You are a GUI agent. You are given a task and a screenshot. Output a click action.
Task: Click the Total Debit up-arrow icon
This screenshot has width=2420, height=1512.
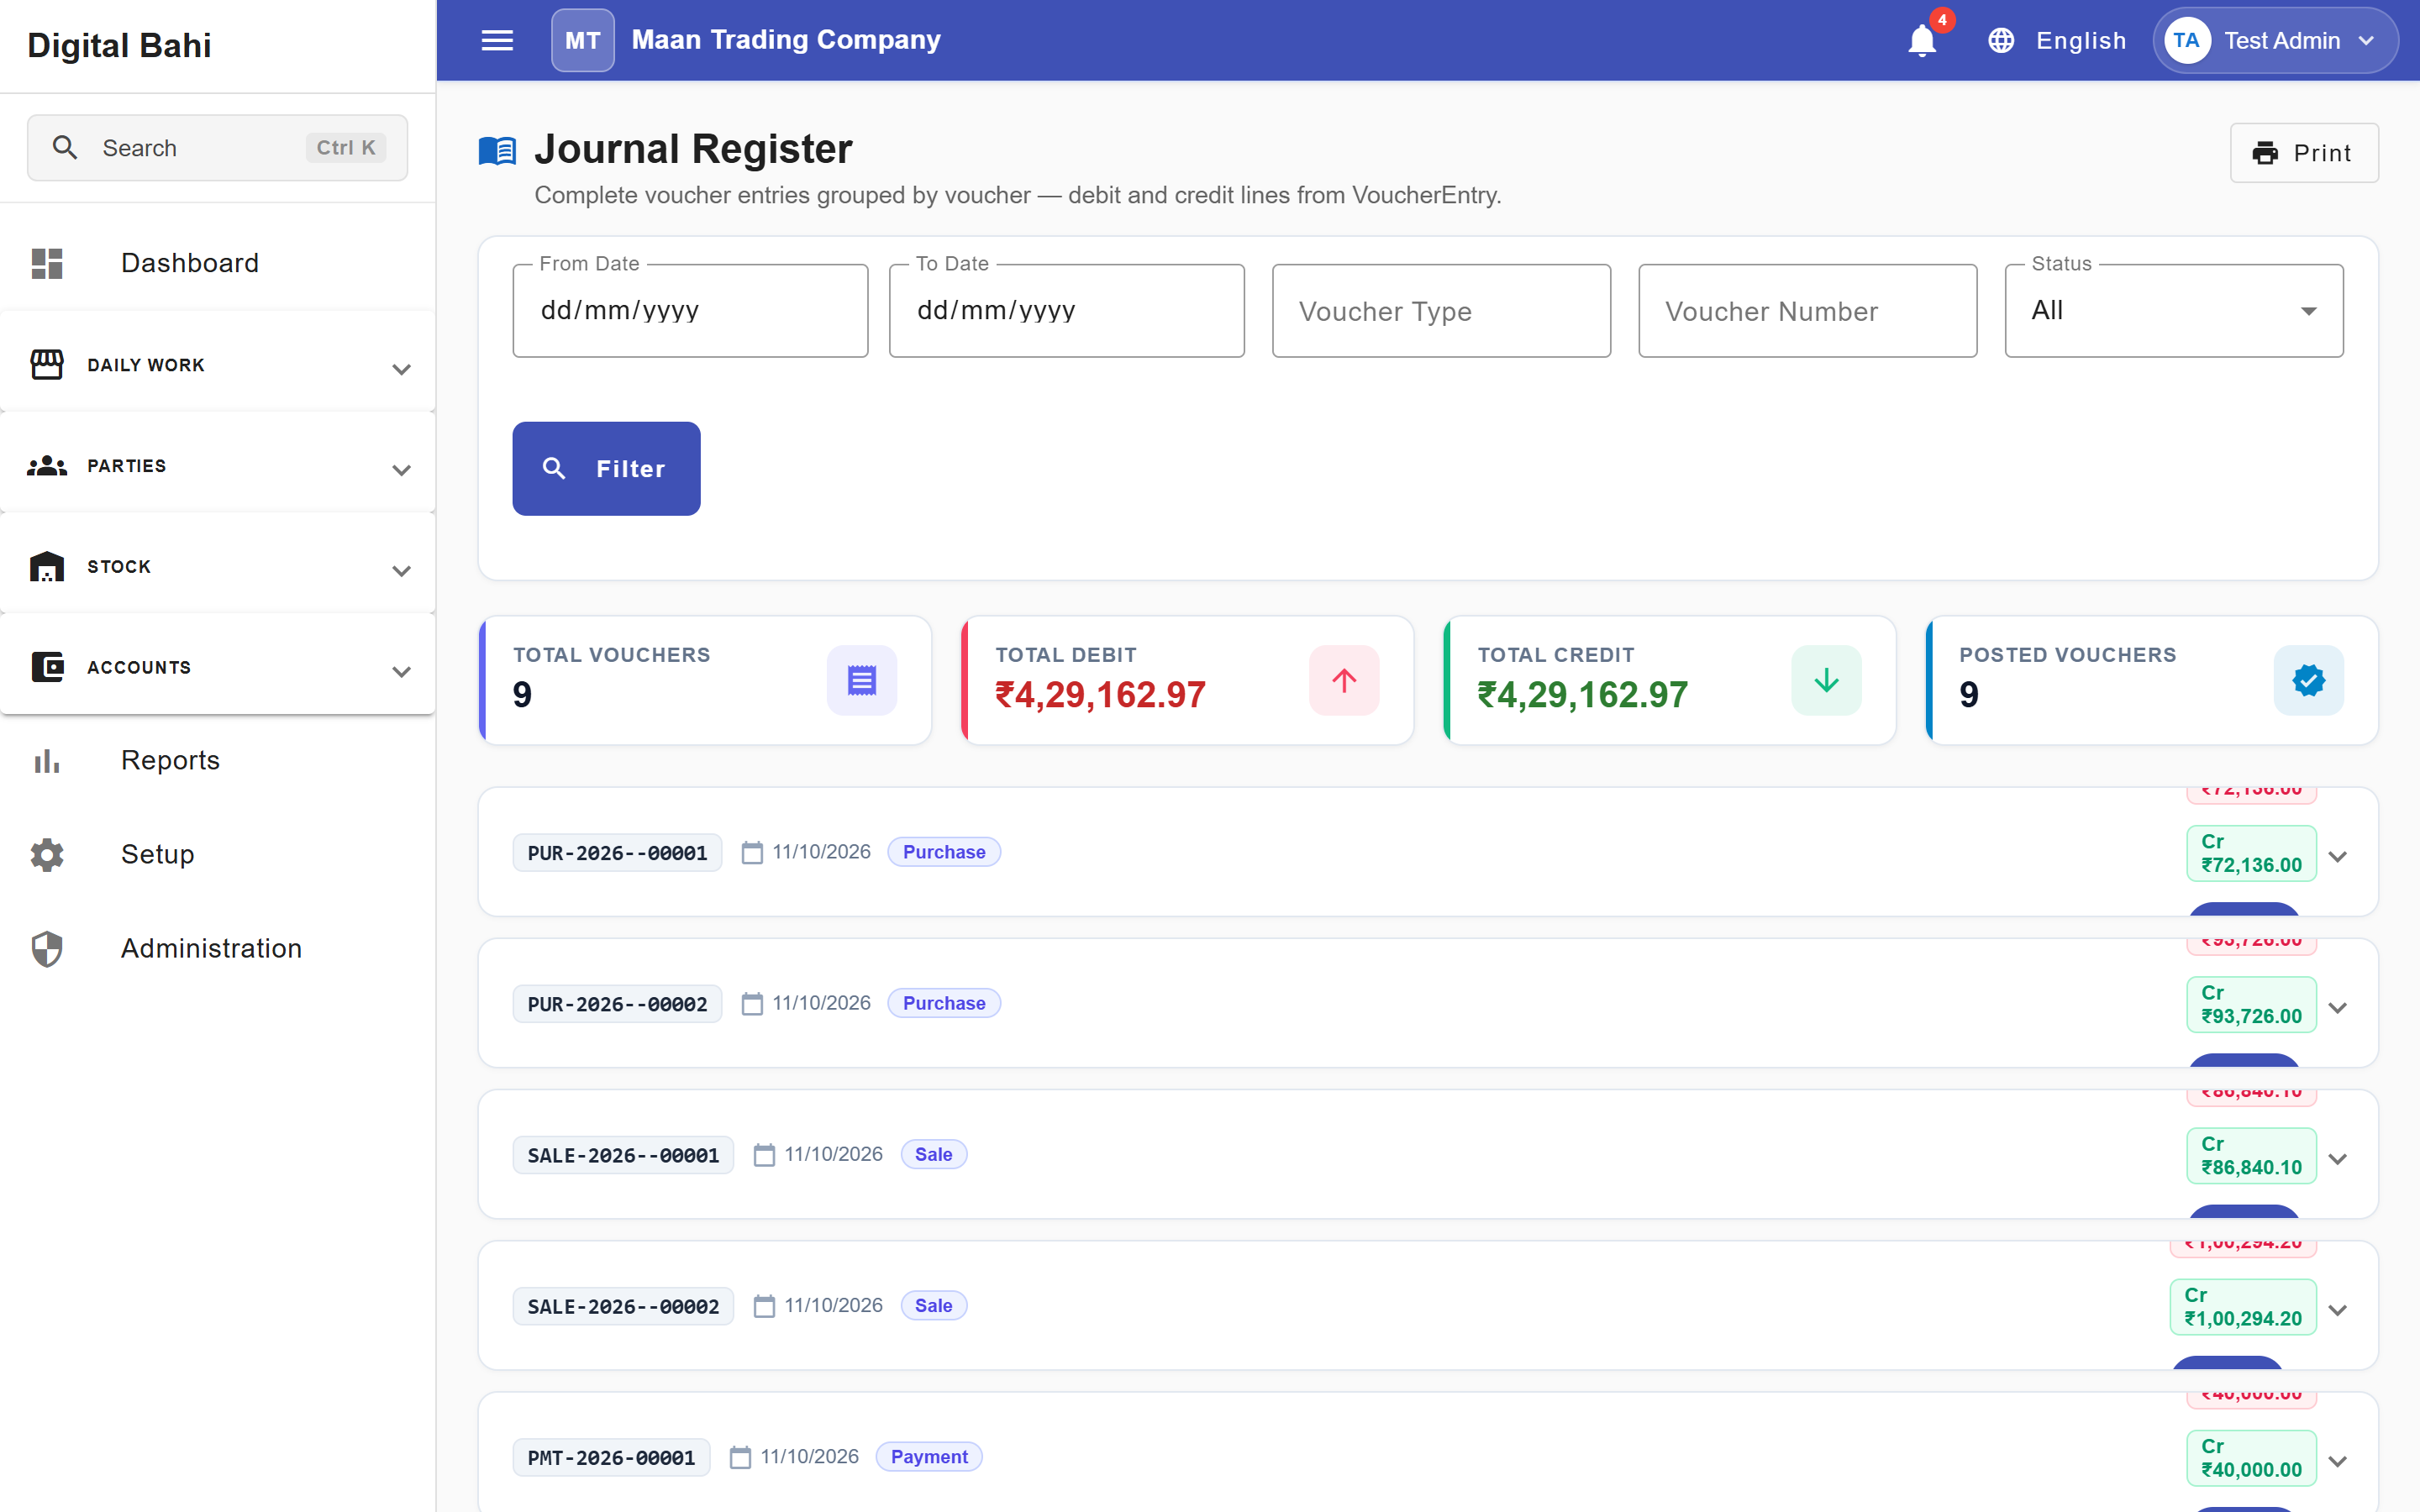point(1344,680)
